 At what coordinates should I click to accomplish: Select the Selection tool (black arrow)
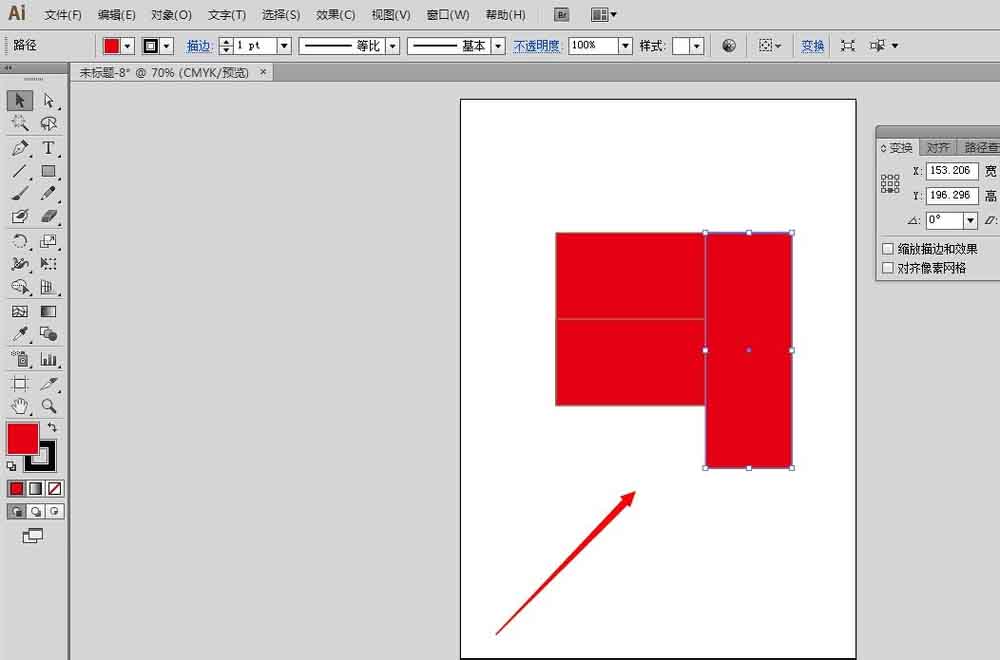click(x=20, y=101)
